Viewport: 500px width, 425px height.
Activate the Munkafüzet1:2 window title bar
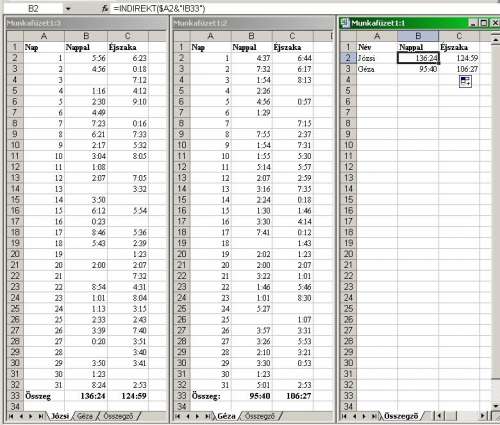[x=253, y=23]
